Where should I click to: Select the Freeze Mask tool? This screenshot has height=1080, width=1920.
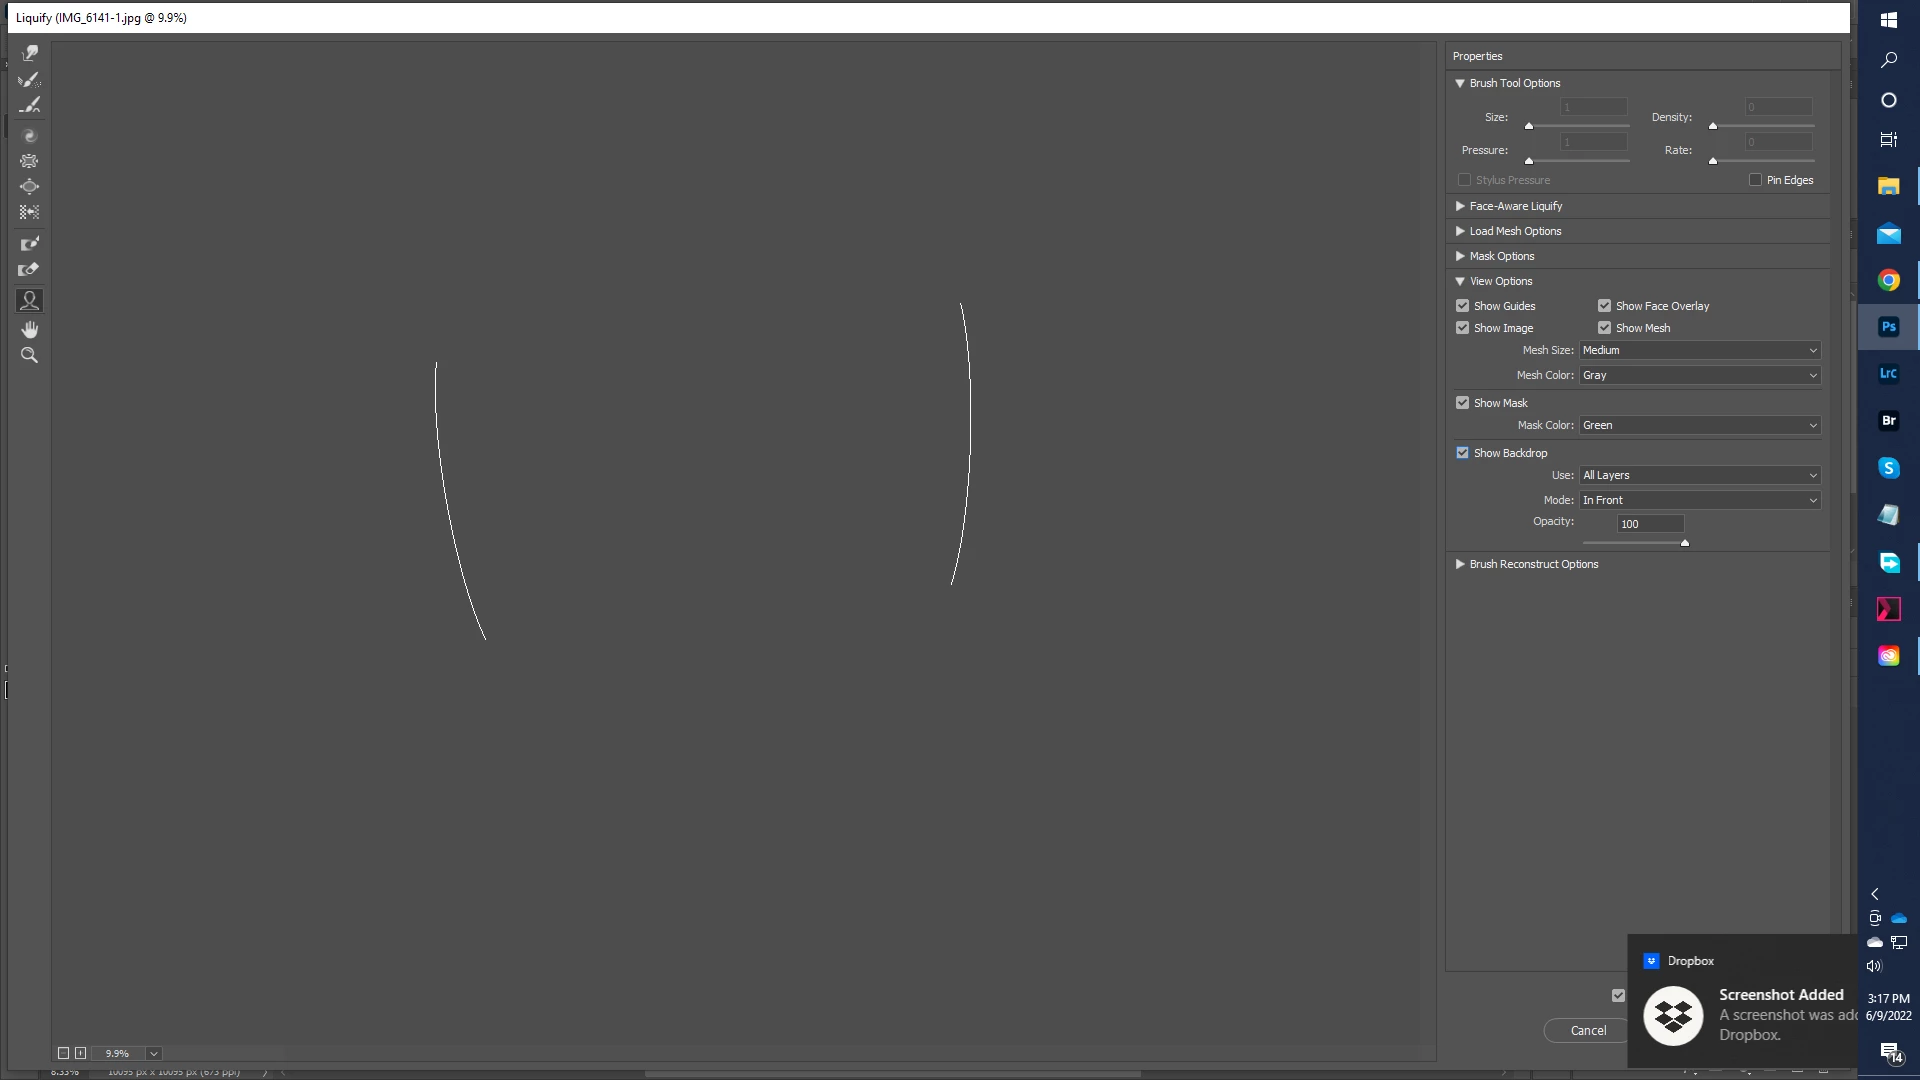click(30, 244)
